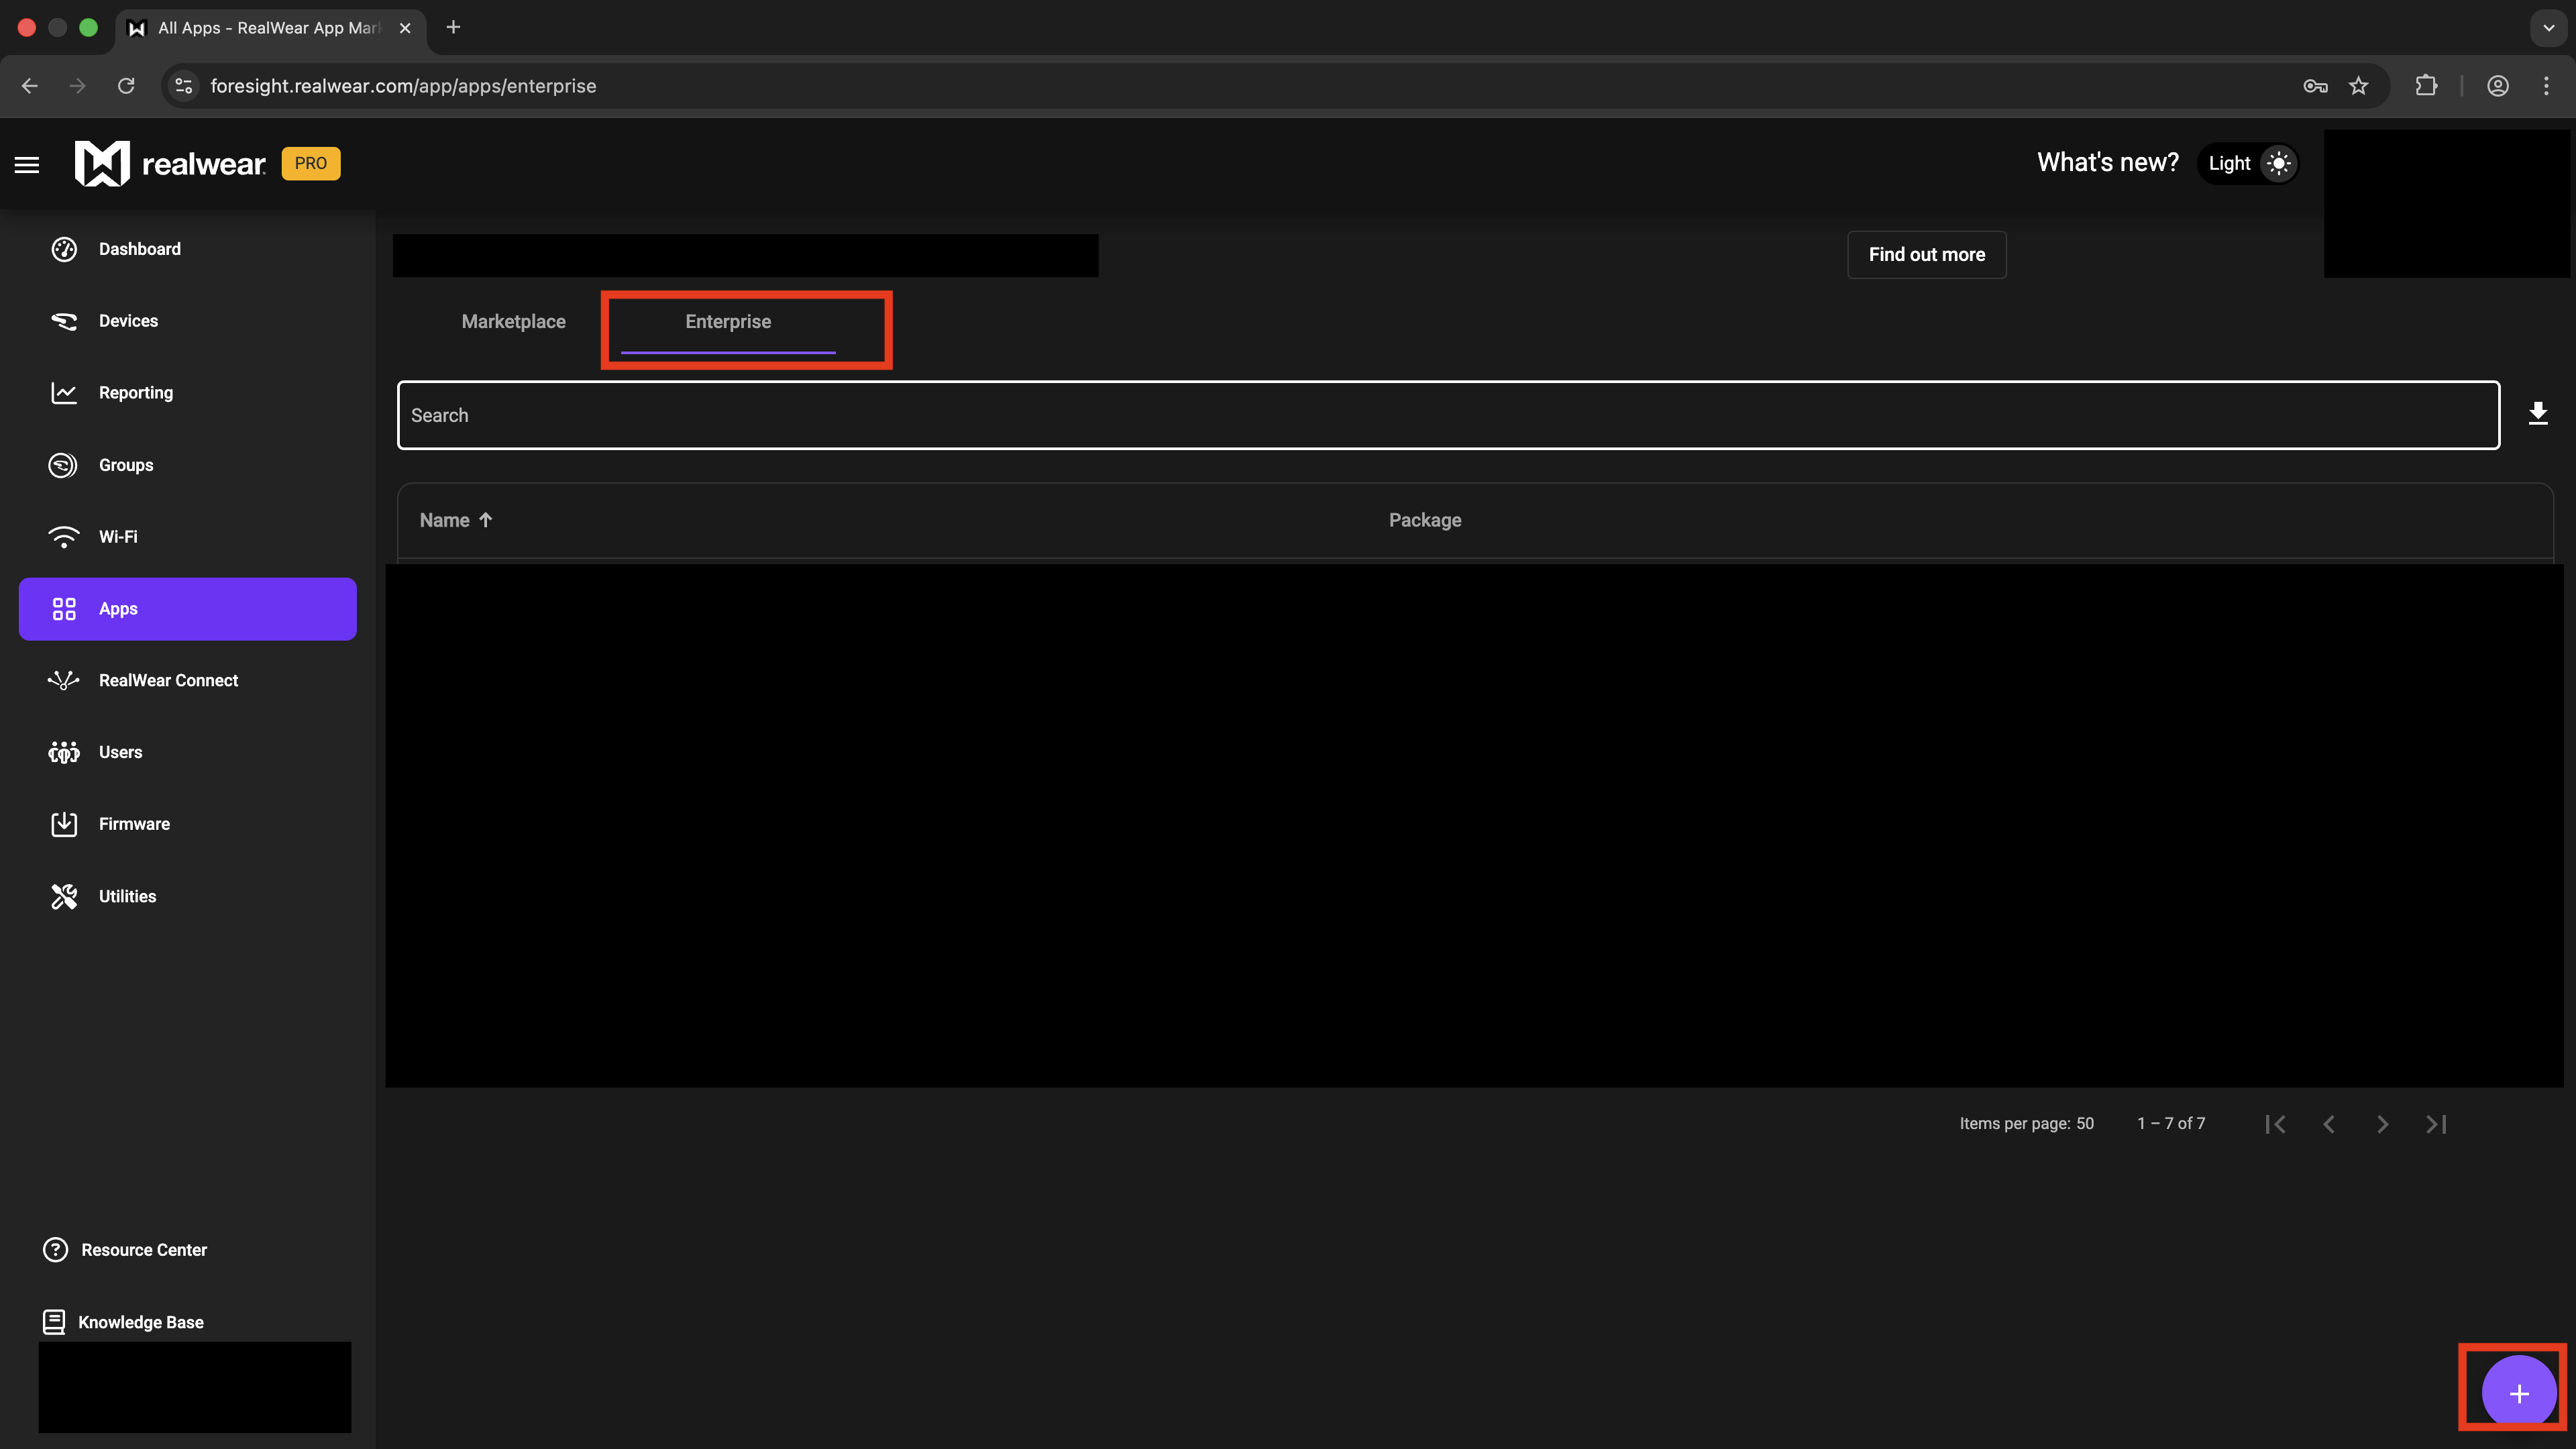Click the Firmware download icon

point(64,824)
